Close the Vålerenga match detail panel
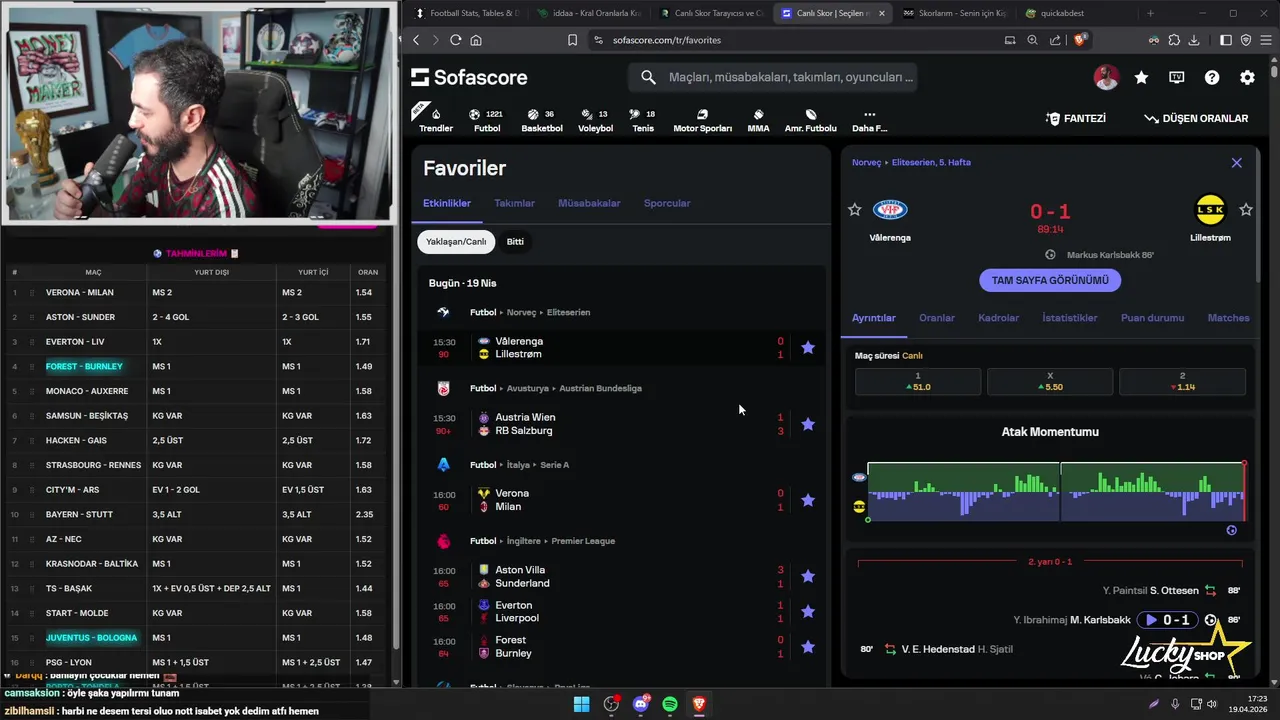 (x=1236, y=162)
